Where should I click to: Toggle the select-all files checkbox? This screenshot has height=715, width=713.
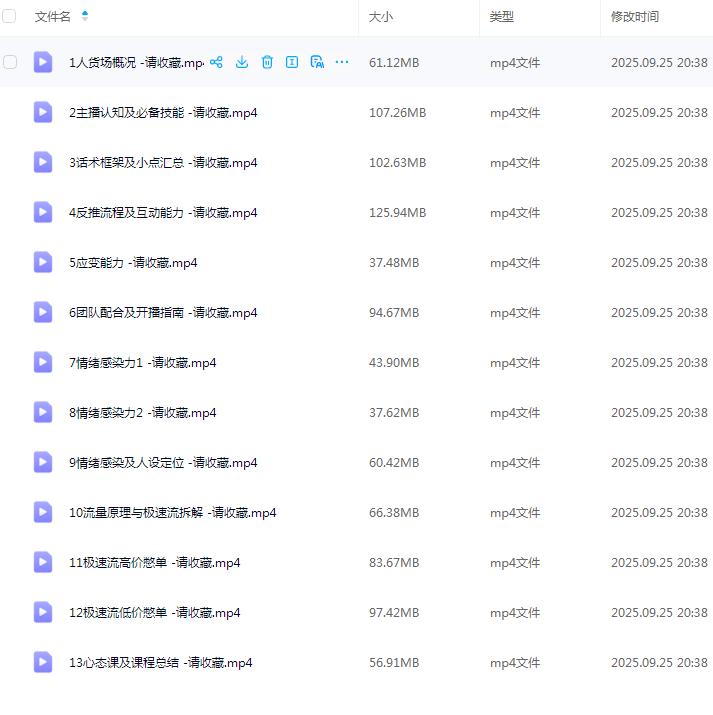[9, 16]
